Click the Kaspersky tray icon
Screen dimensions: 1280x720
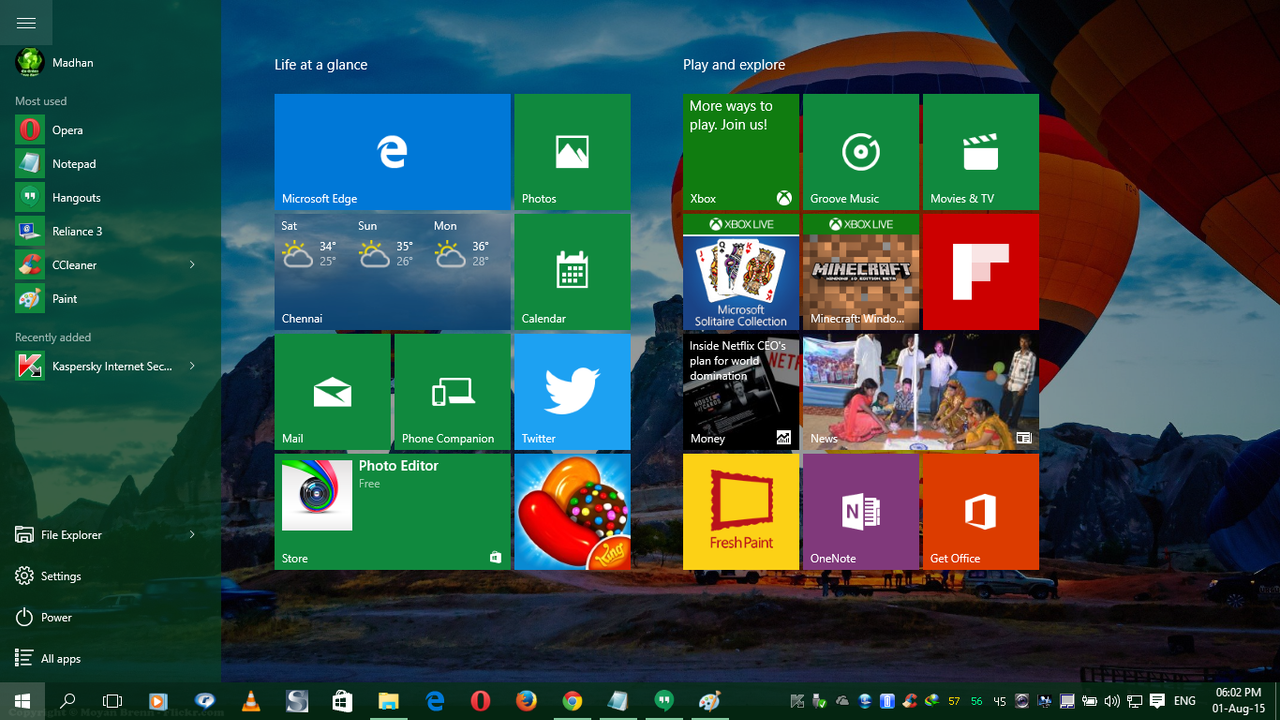[x=797, y=701]
